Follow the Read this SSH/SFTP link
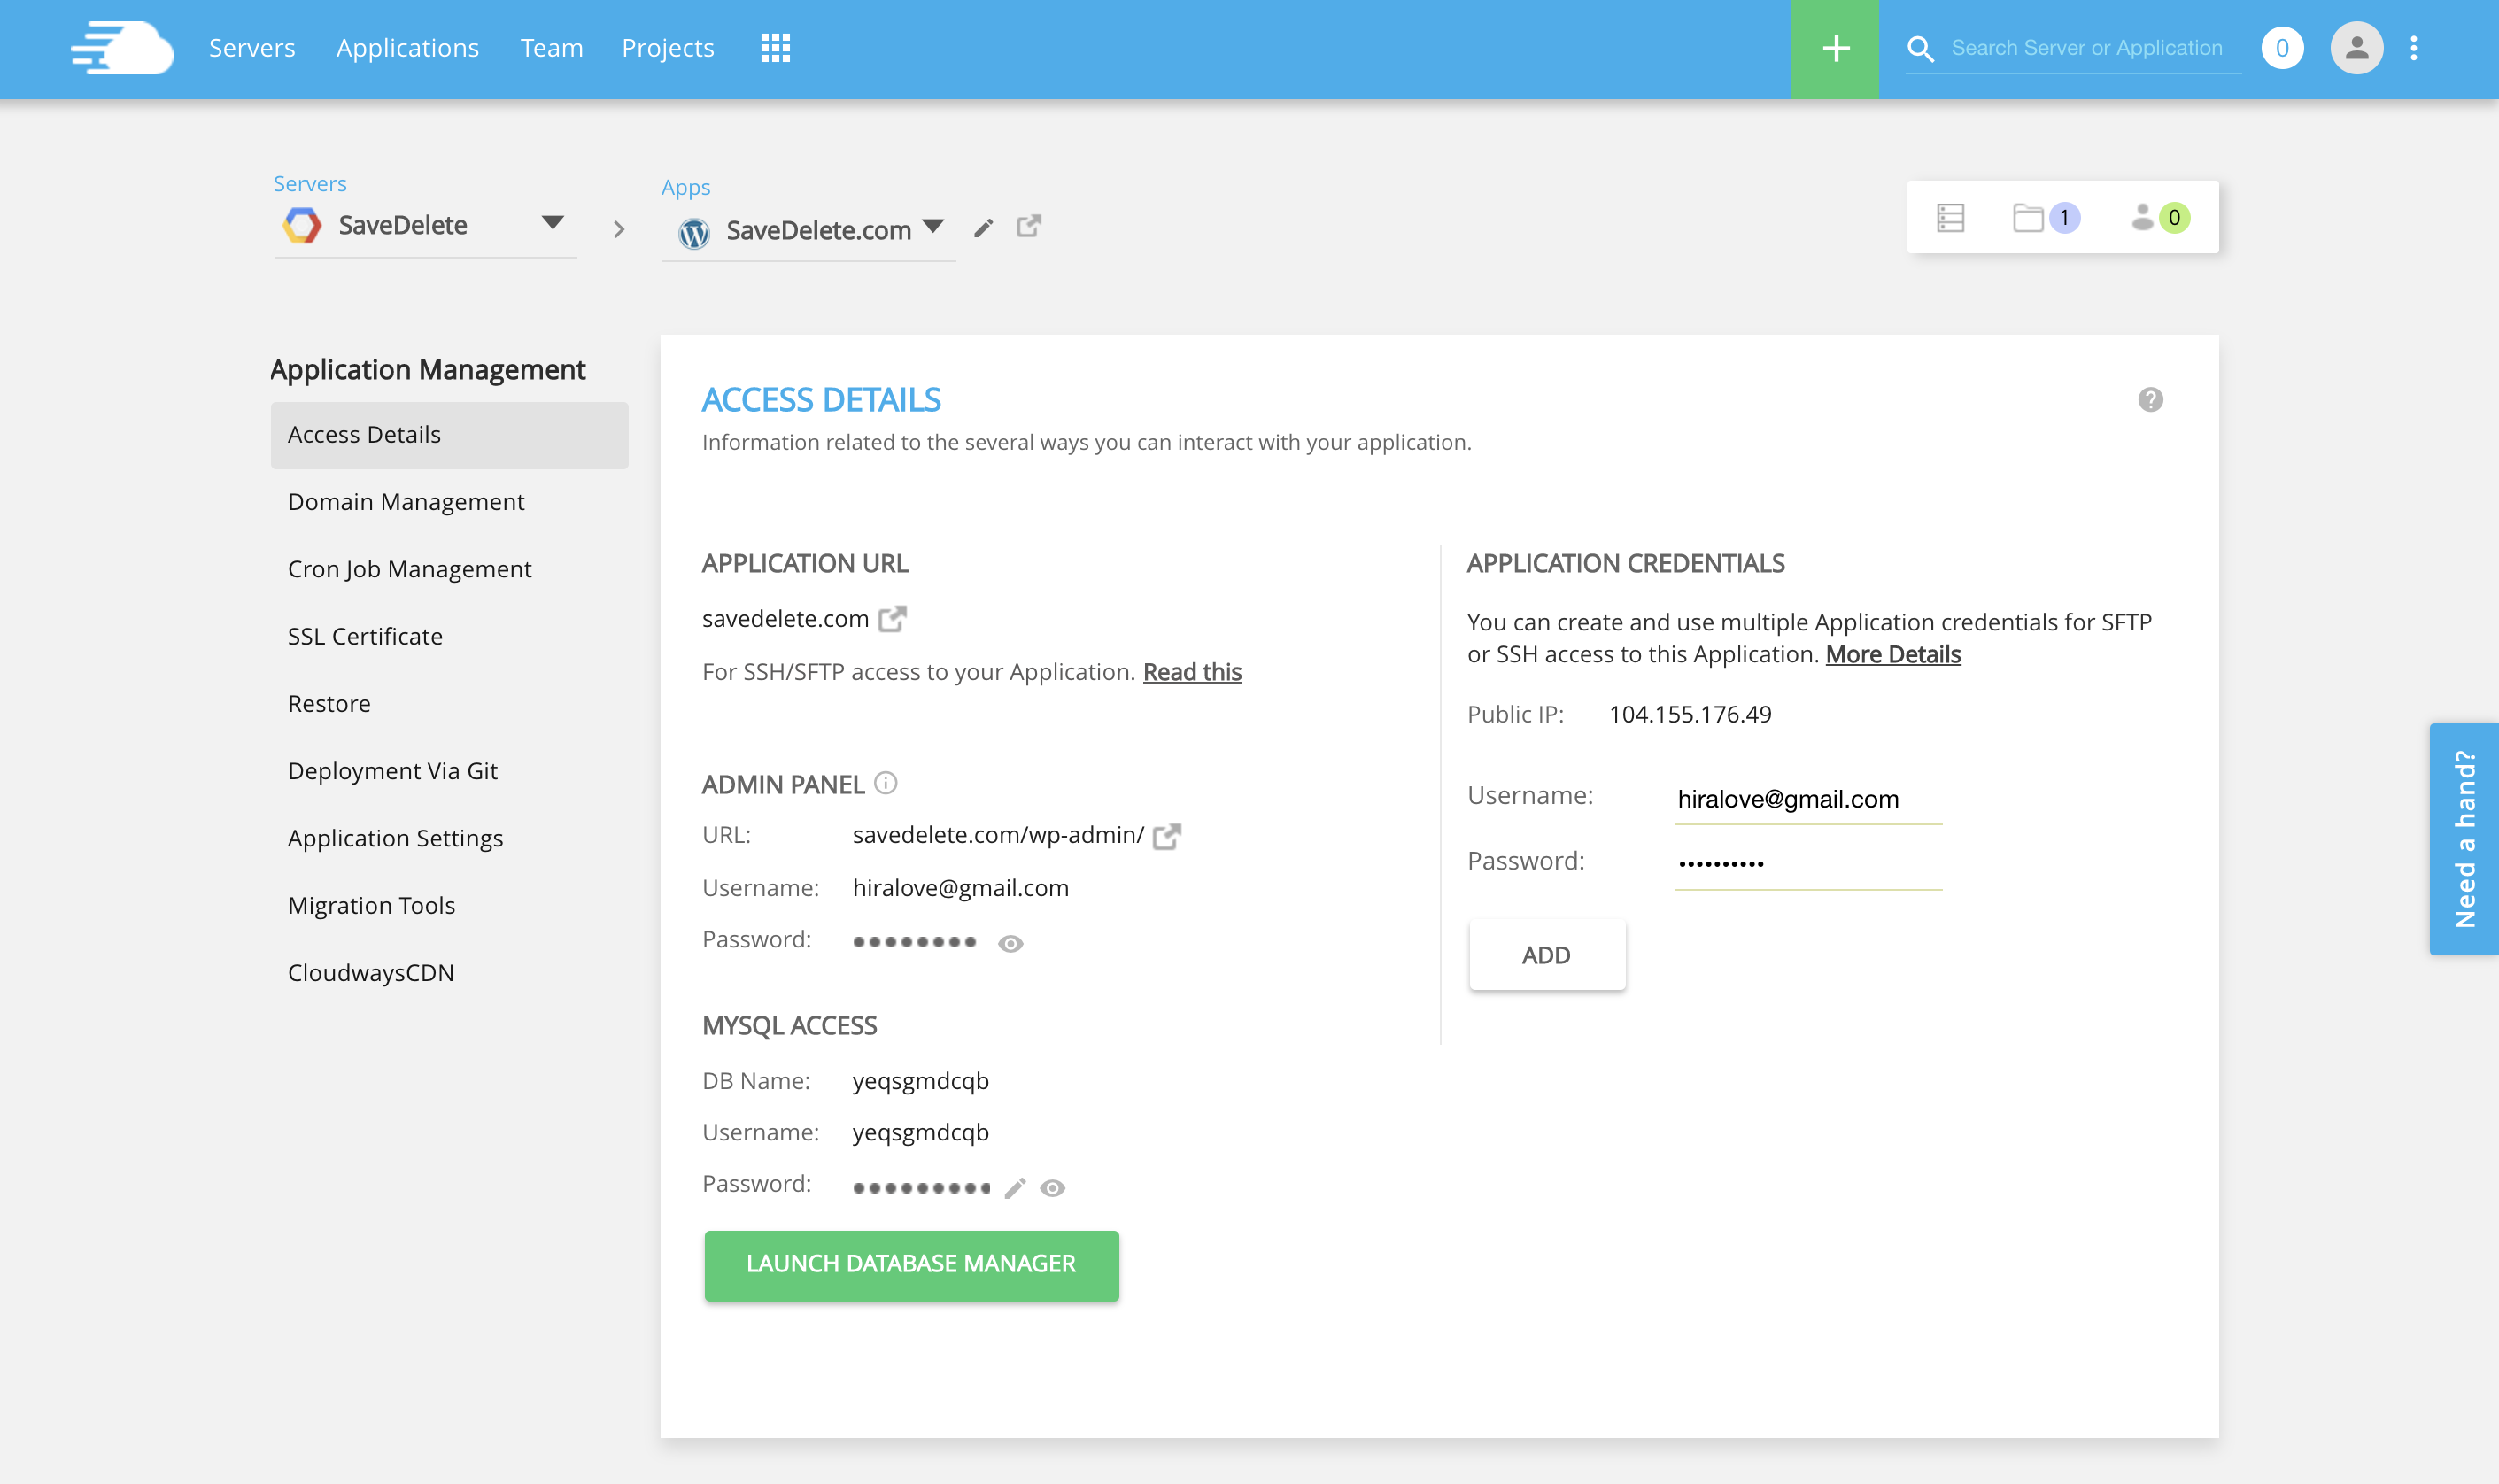The height and width of the screenshot is (1484, 2499). 1192,672
